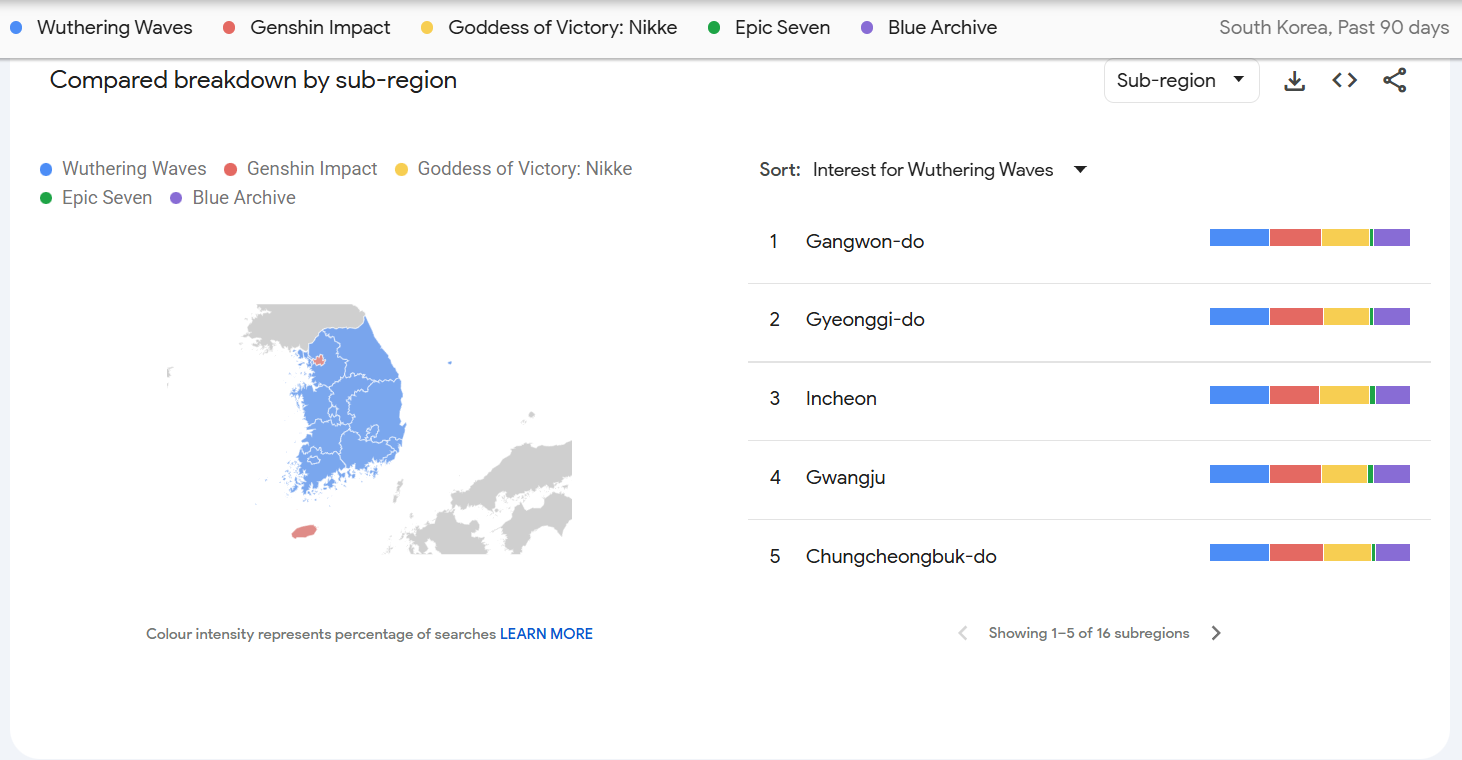
Task: Download the sub-region breakdown as CSV
Action: pyautogui.click(x=1294, y=81)
